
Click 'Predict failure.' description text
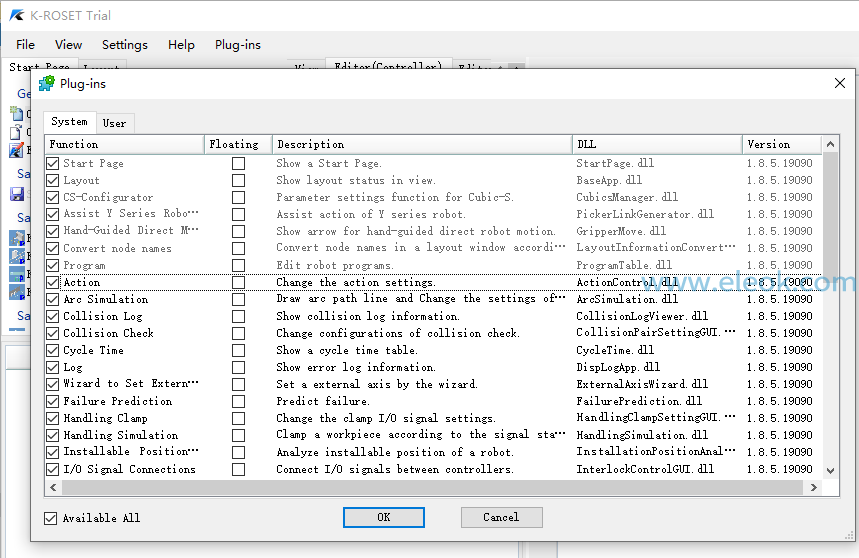click(x=323, y=401)
